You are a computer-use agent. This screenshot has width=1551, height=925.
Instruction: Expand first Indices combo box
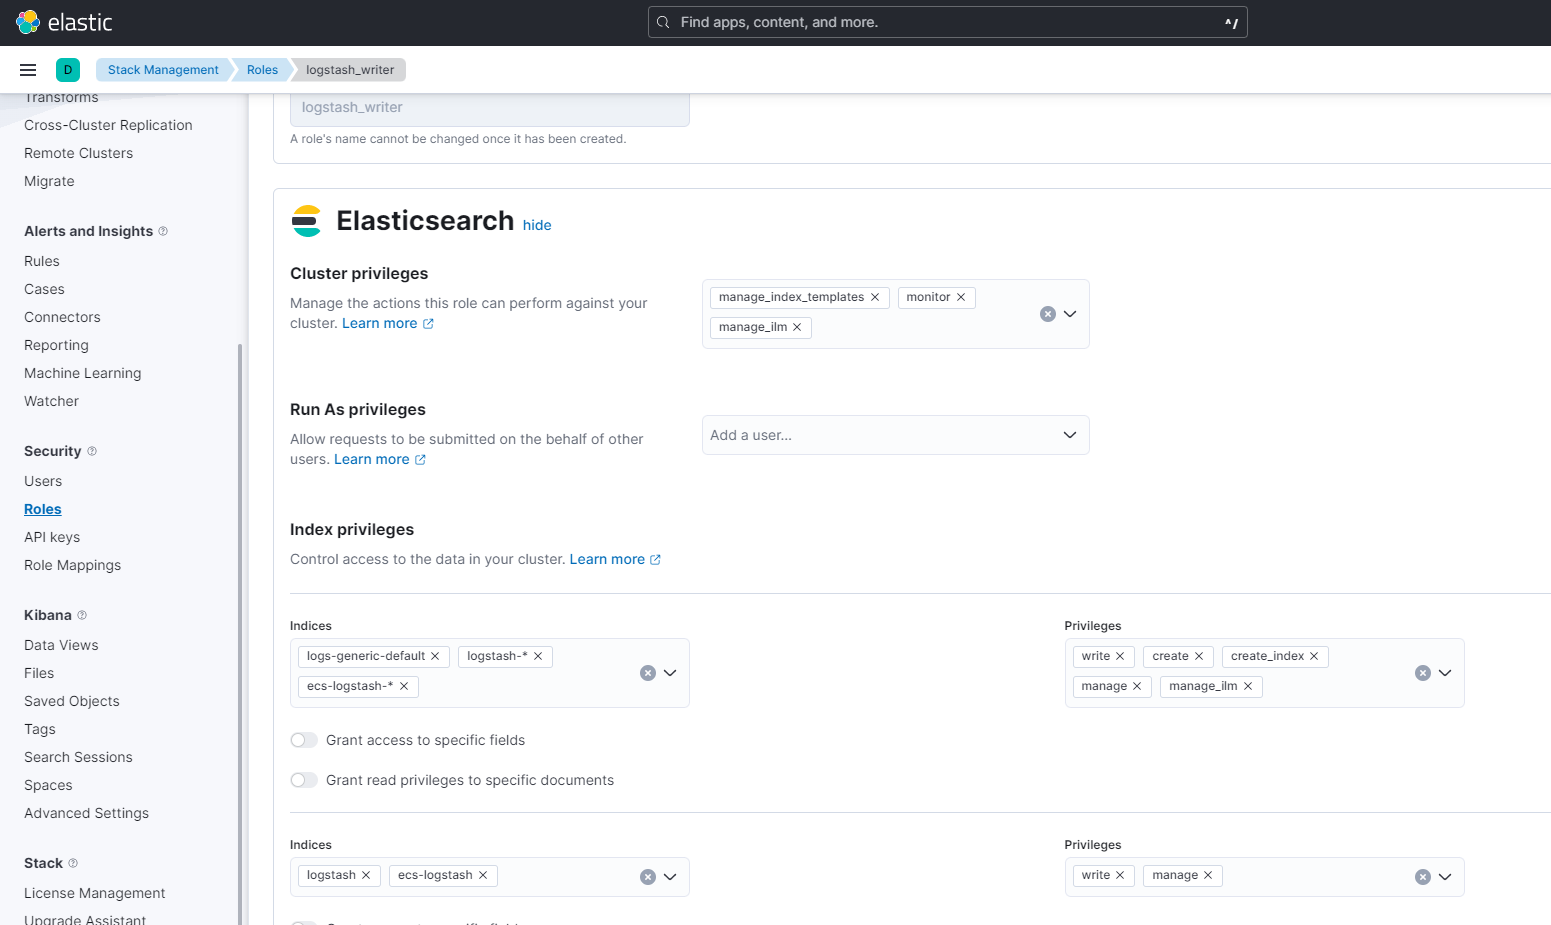click(x=670, y=673)
